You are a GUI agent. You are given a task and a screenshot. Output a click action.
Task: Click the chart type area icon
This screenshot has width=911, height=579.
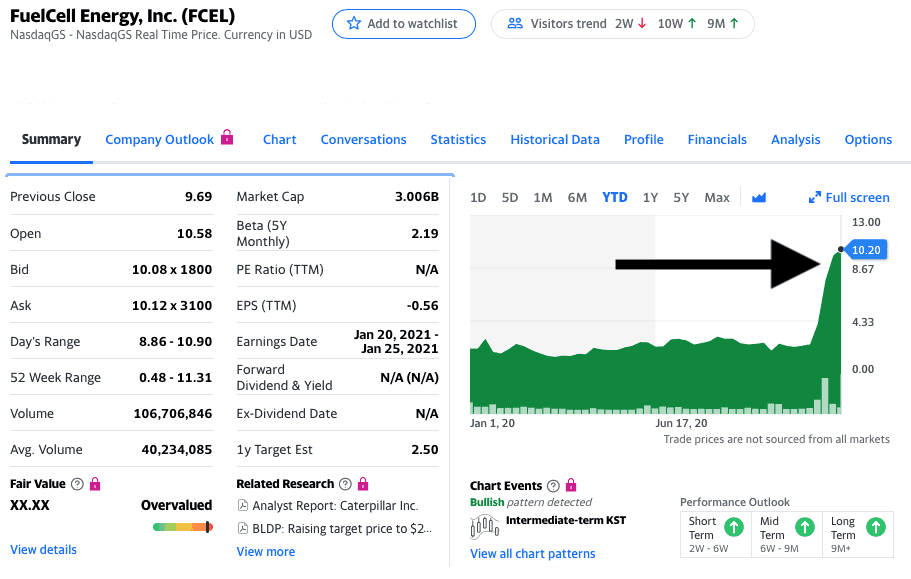758,198
